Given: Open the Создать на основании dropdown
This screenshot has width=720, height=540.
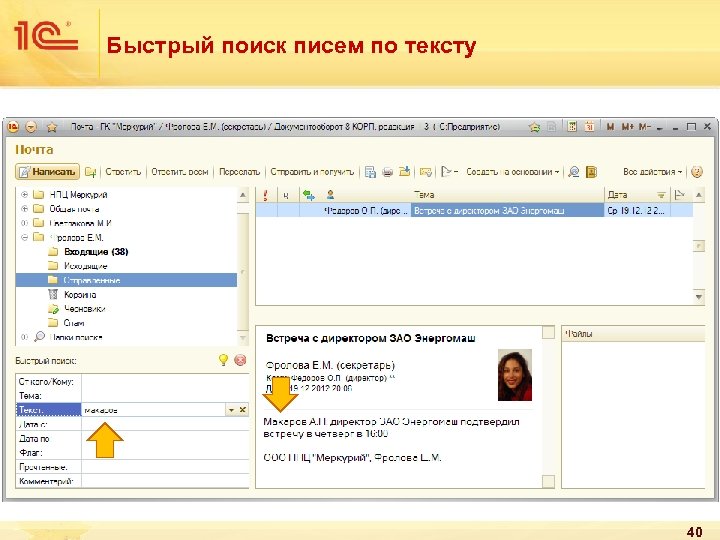Looking at the screenshot, I should tap(512, 172).
